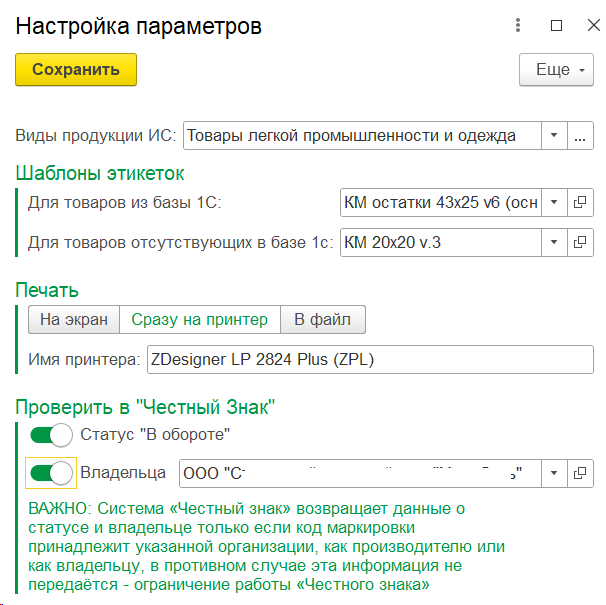
Task: Select the В файл print option
Action: 323,319
